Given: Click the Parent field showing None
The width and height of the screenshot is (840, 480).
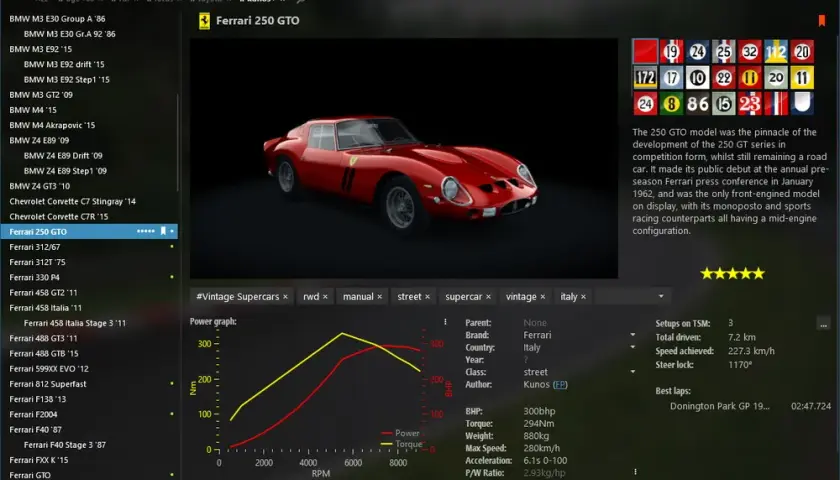Looking at the screenshot, I should tap(535, 323).
